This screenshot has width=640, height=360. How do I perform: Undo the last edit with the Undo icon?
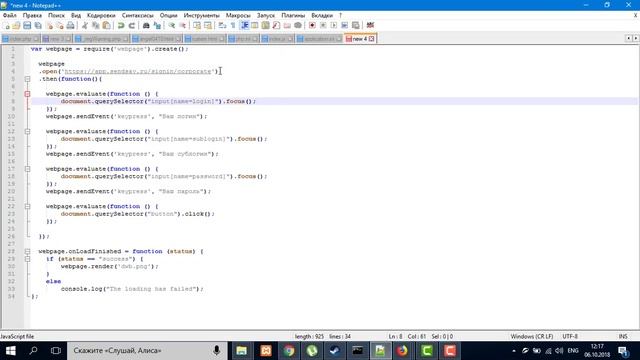point(121,25)
